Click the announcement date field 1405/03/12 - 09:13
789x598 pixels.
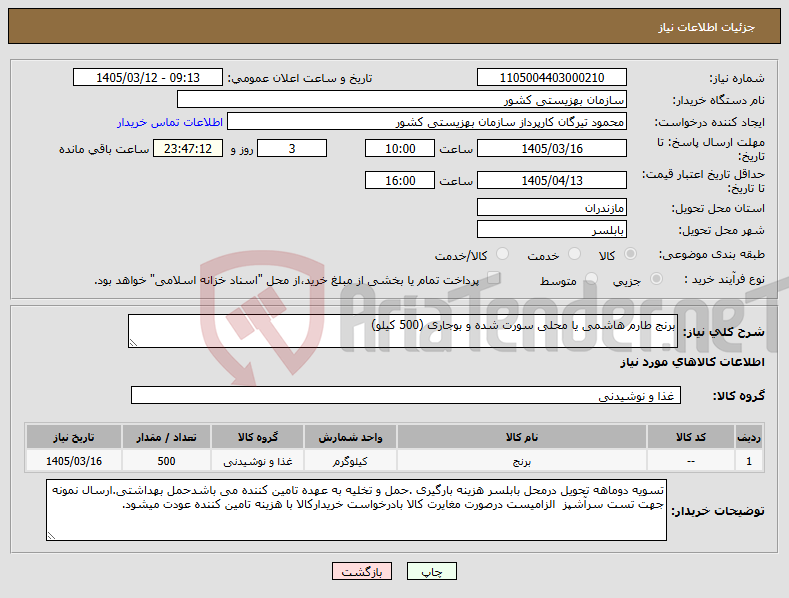tap(147, 78)
